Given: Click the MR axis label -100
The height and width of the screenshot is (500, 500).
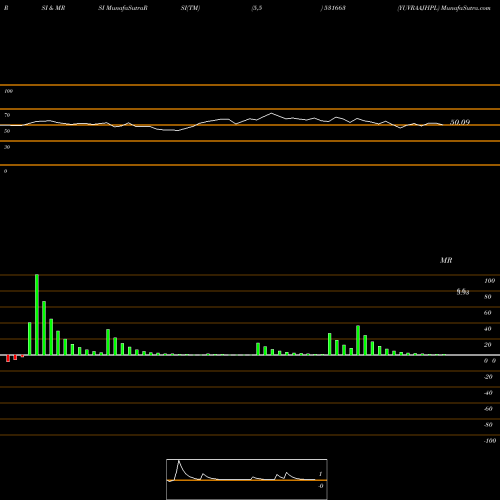Looking at the screenshot, I should coord(490,441).
